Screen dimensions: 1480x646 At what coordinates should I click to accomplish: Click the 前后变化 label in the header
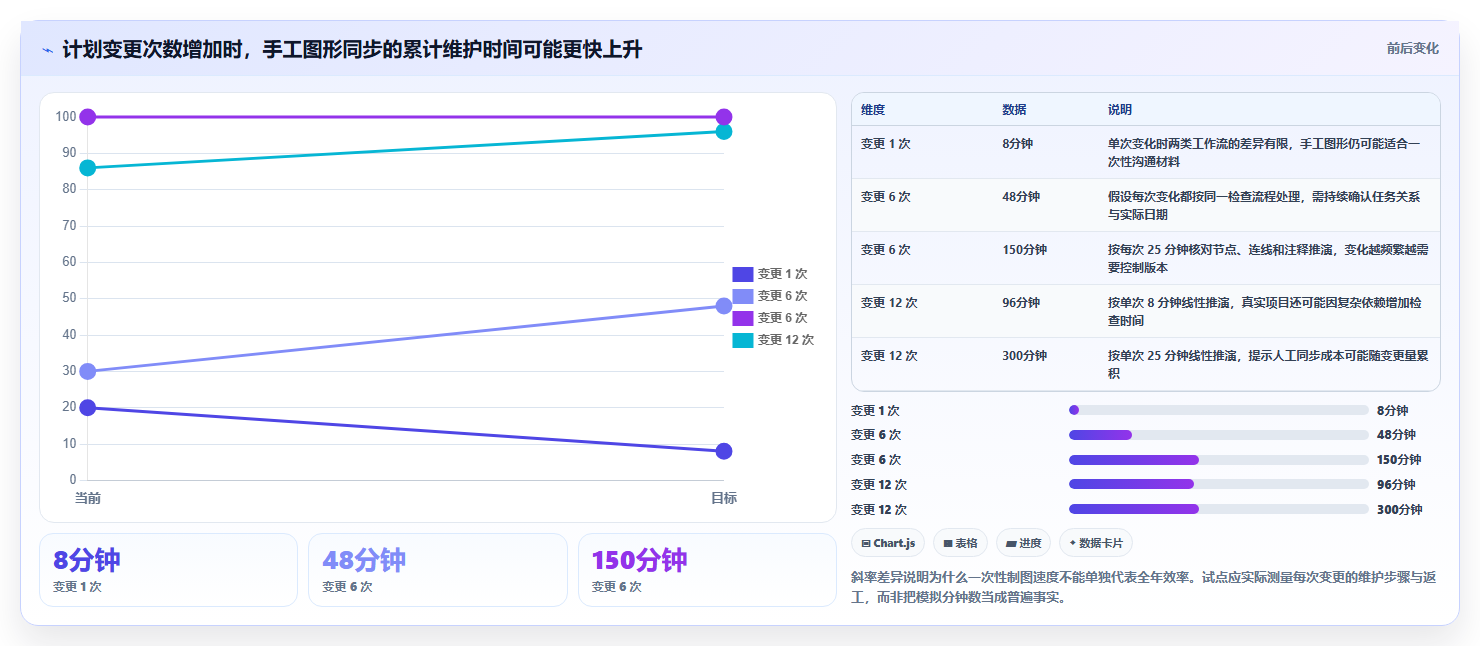[1412, 48]
